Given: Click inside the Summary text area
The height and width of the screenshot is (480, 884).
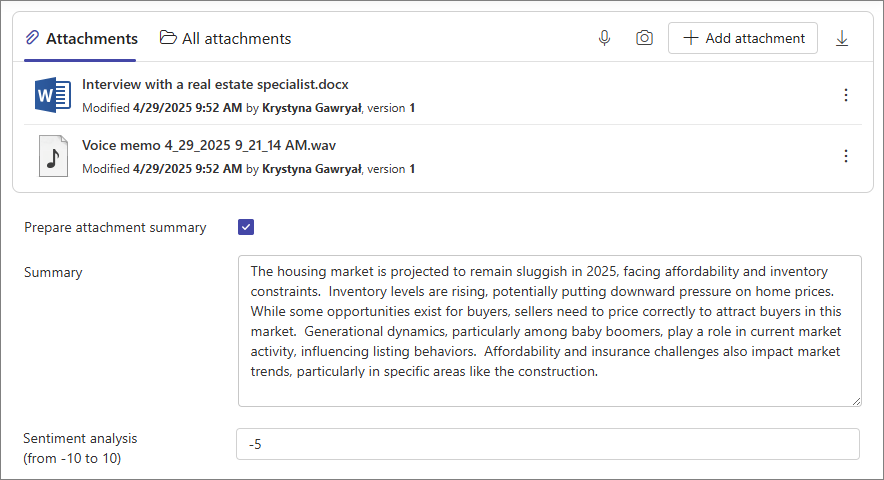Looking at the screenshot, I should click(550, 331).
